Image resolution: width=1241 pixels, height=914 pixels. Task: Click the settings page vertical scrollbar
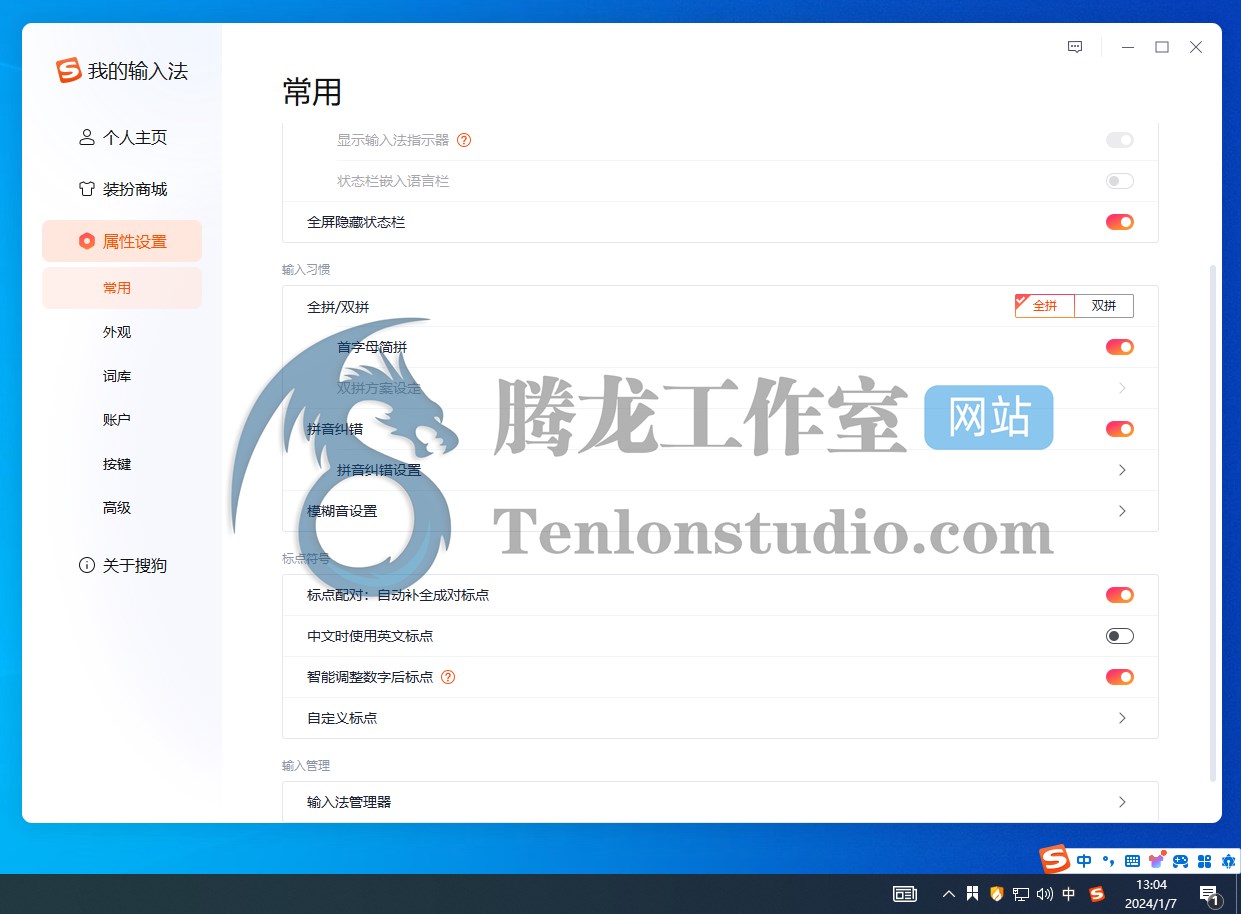coord(1213,523)
